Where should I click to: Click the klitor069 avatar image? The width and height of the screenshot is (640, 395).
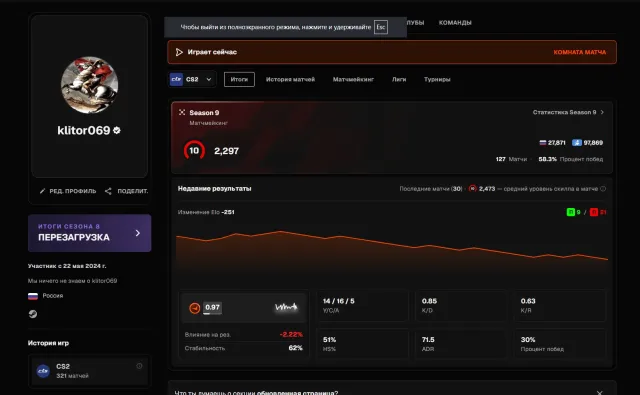tap(89, 85)
